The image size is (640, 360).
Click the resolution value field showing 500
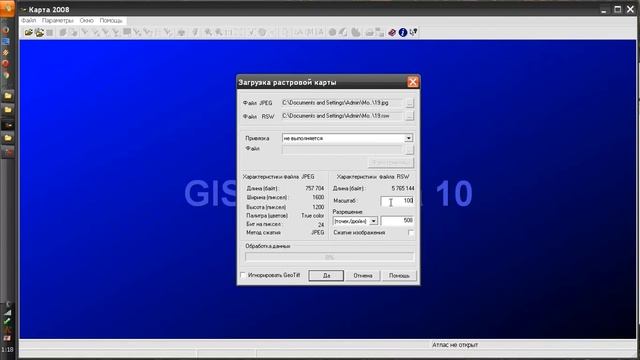(x=397, y=221)
